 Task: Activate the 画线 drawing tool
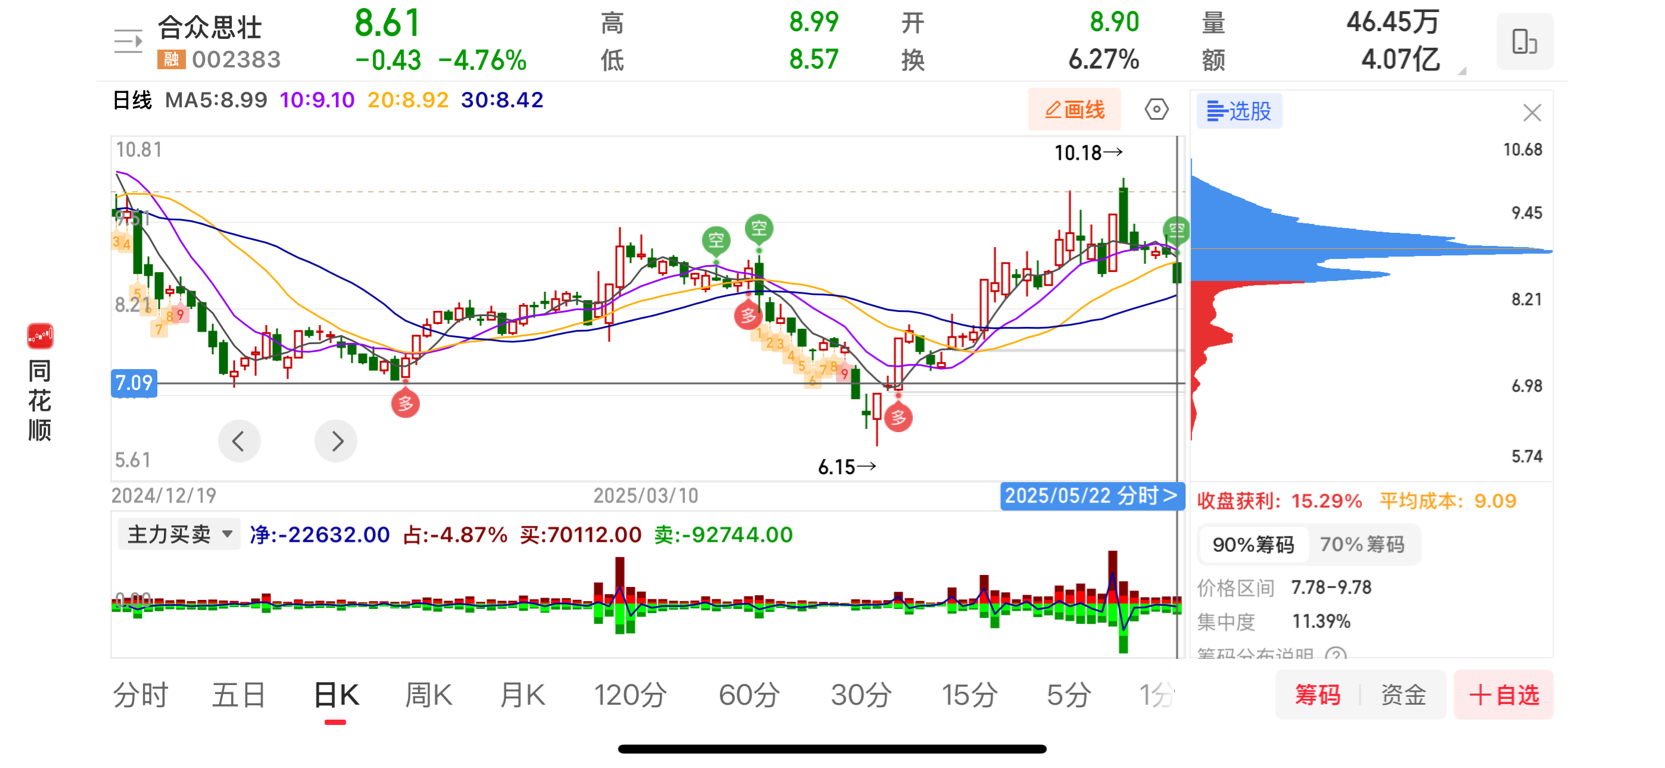point(1075,109)
